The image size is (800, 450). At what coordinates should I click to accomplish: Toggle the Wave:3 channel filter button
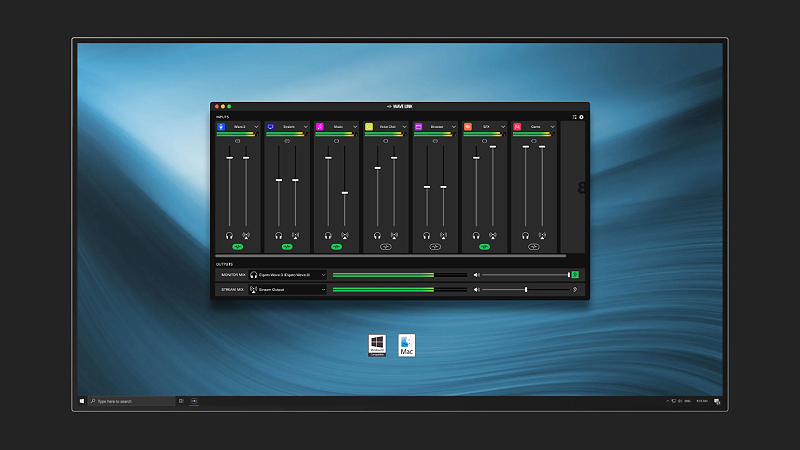pos(238,245)
